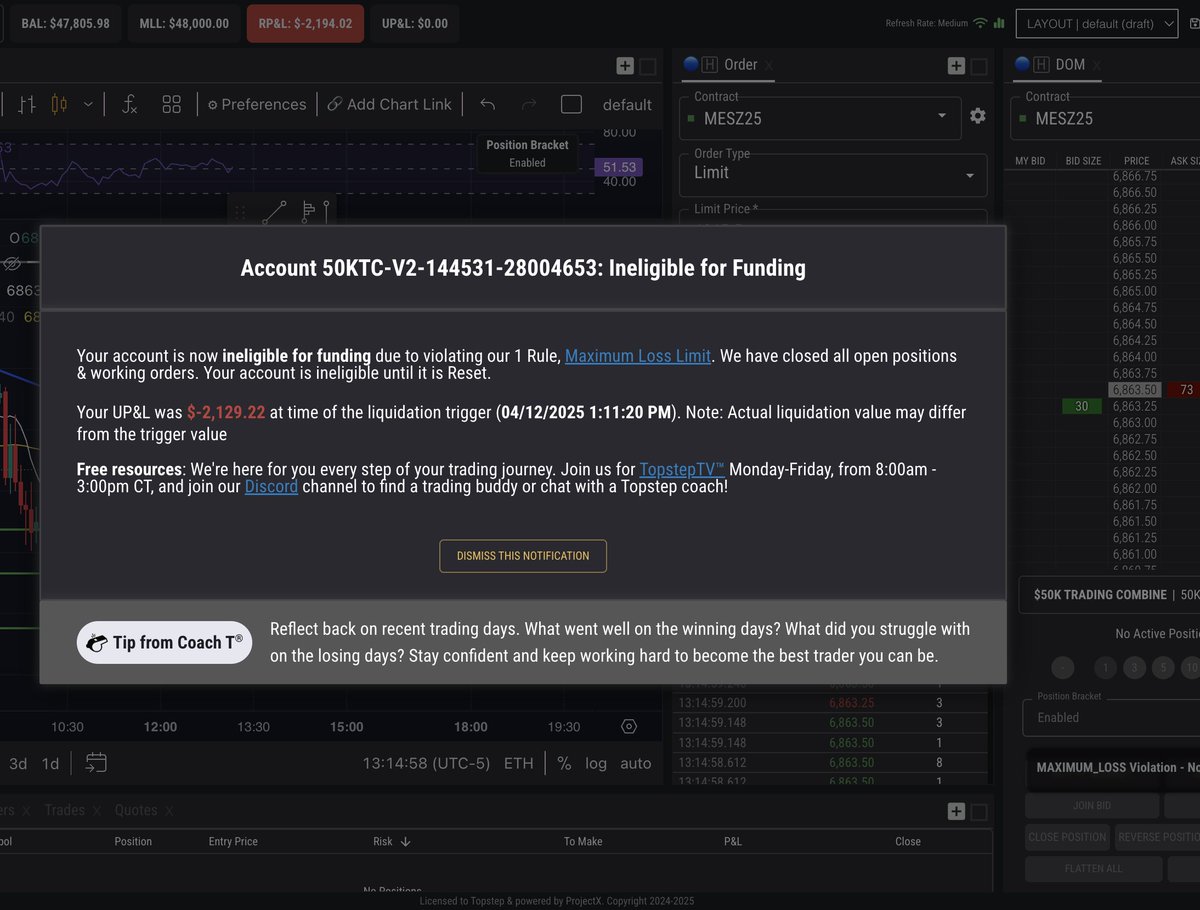
Task: Open chart Preferences
Action: (257, 104)
